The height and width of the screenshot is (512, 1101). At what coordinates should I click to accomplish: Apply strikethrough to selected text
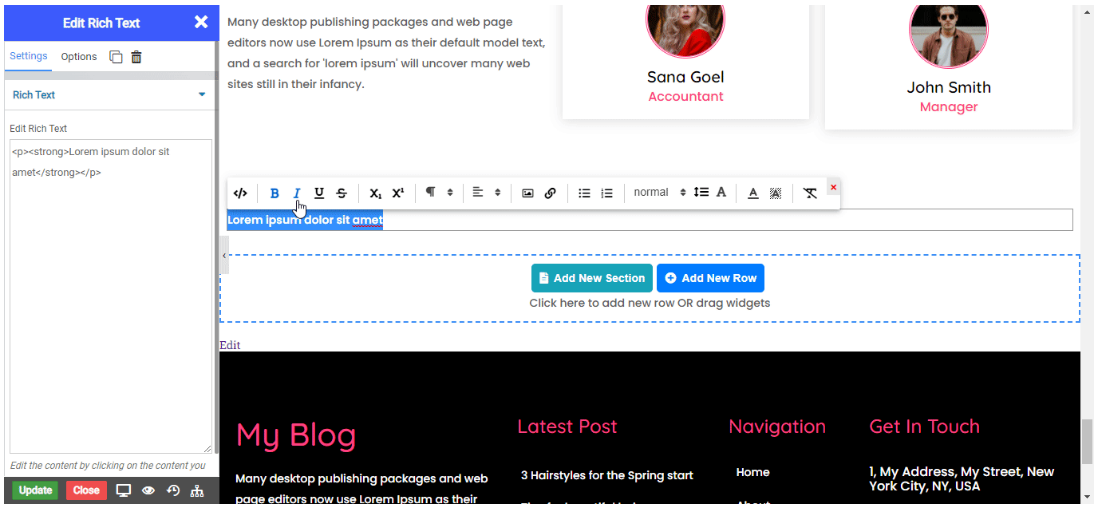[342, 193]
